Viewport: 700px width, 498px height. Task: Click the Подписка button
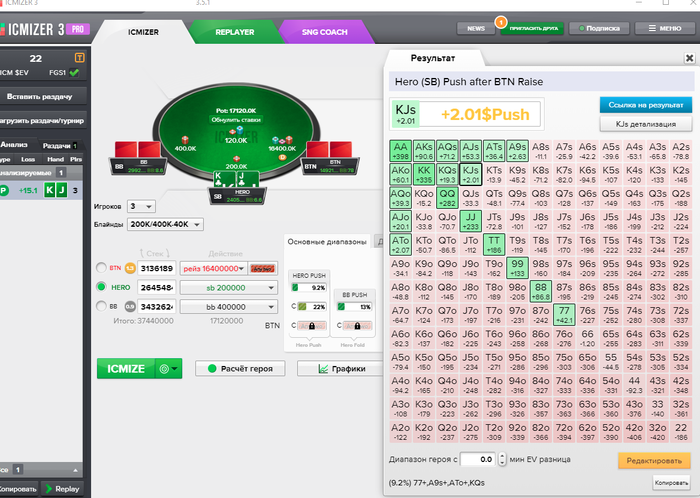[599, 28]
